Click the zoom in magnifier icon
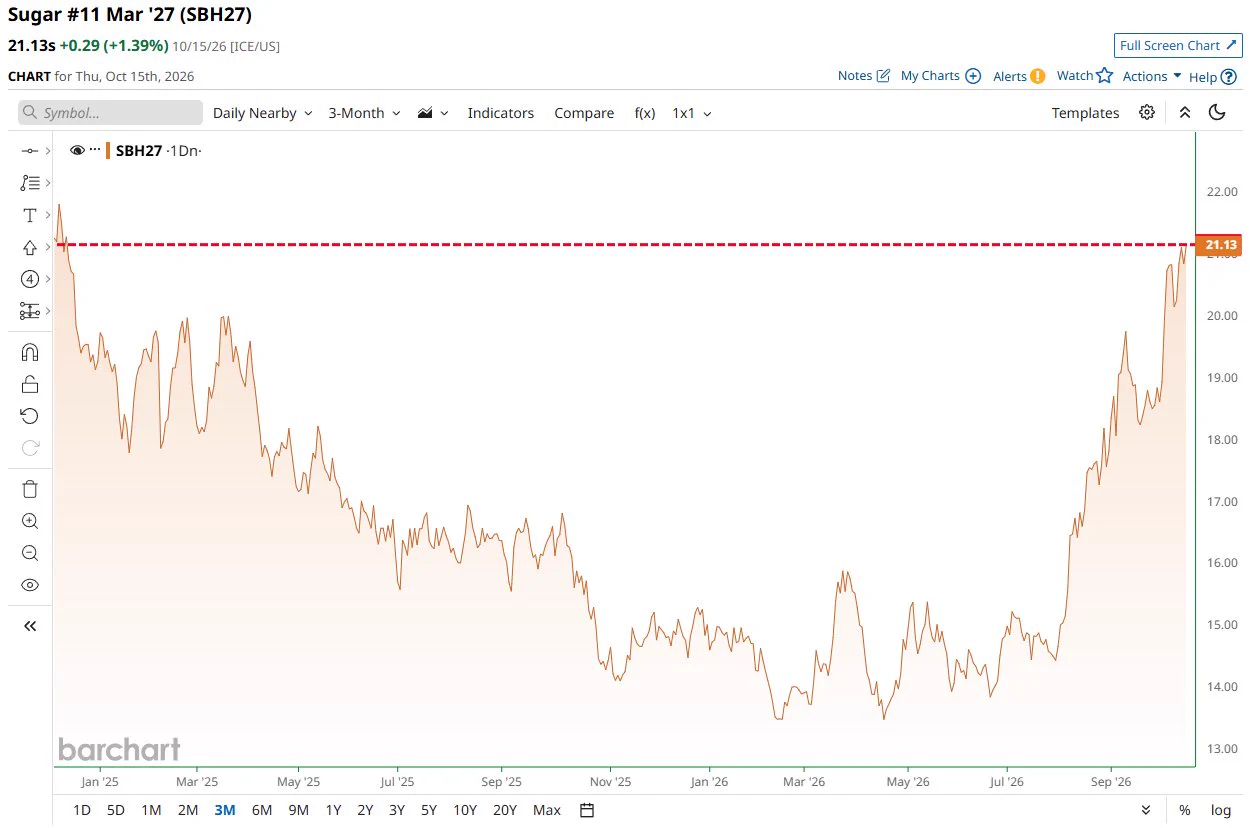Screen dimensions: 1250x828 [30, 521]
